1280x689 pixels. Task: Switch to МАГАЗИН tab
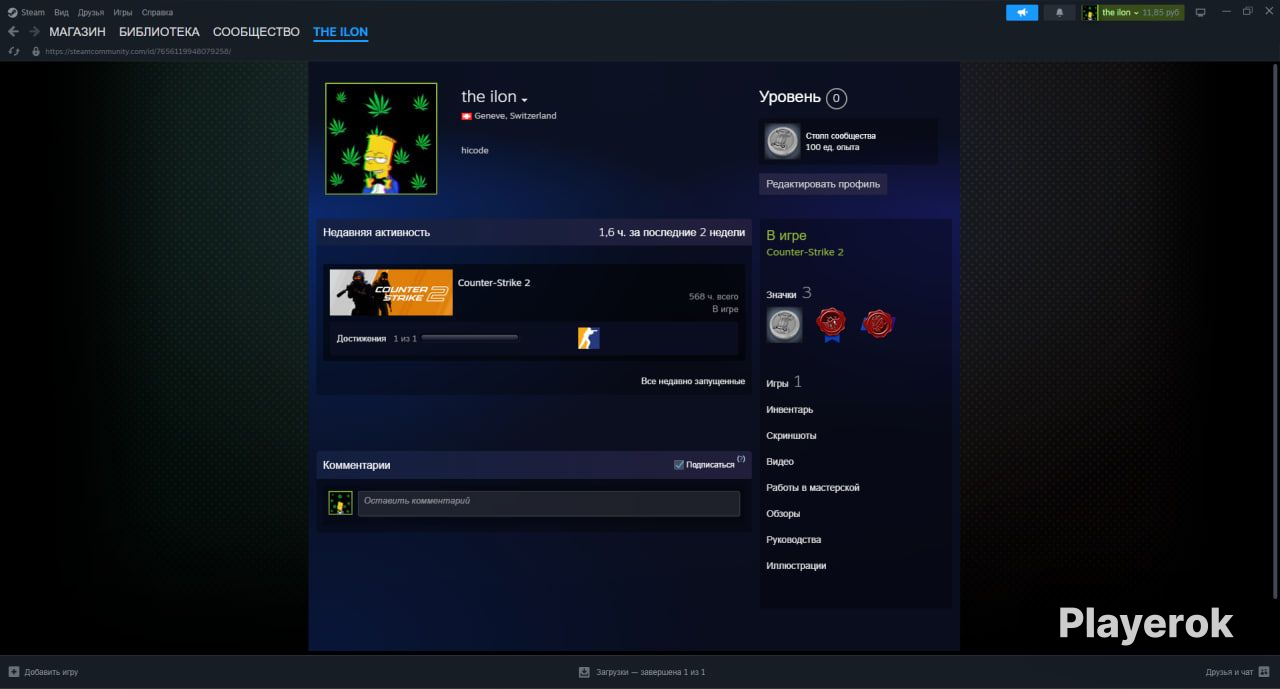[x=77, y=32]
